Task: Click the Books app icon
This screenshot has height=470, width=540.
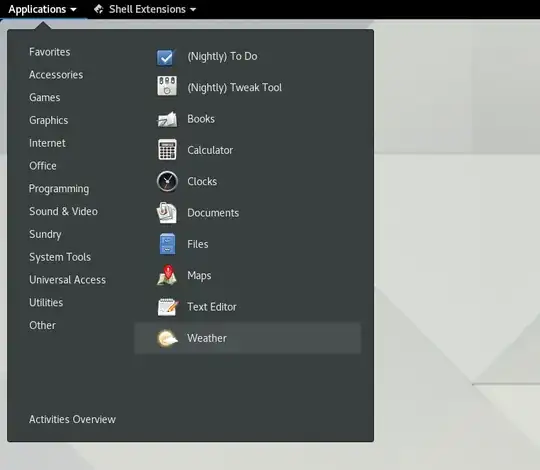Action: (x=167, y=119)
